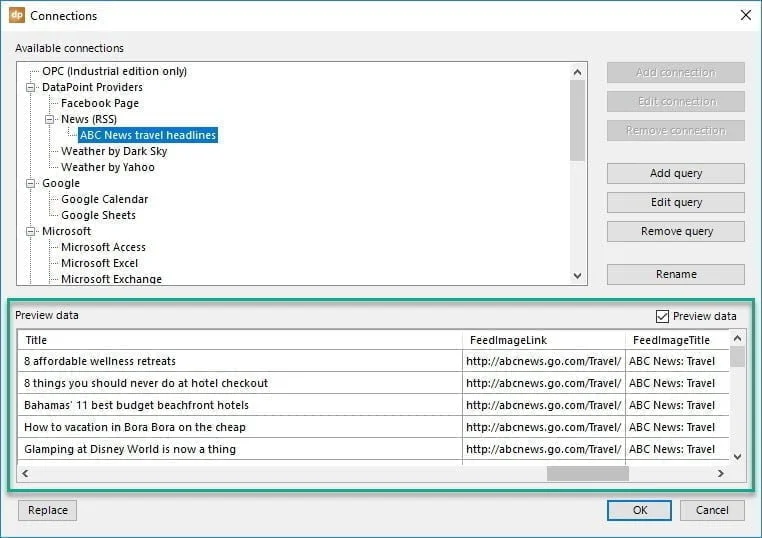Click preview table scroll up arrow
Screen dimensions: 762x538
(737, 338)
